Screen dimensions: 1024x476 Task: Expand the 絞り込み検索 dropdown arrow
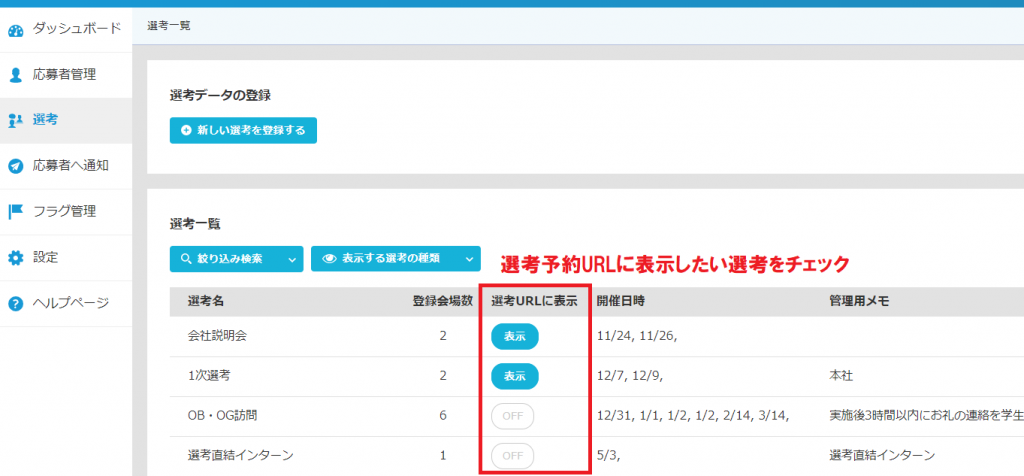coord(292,259)
